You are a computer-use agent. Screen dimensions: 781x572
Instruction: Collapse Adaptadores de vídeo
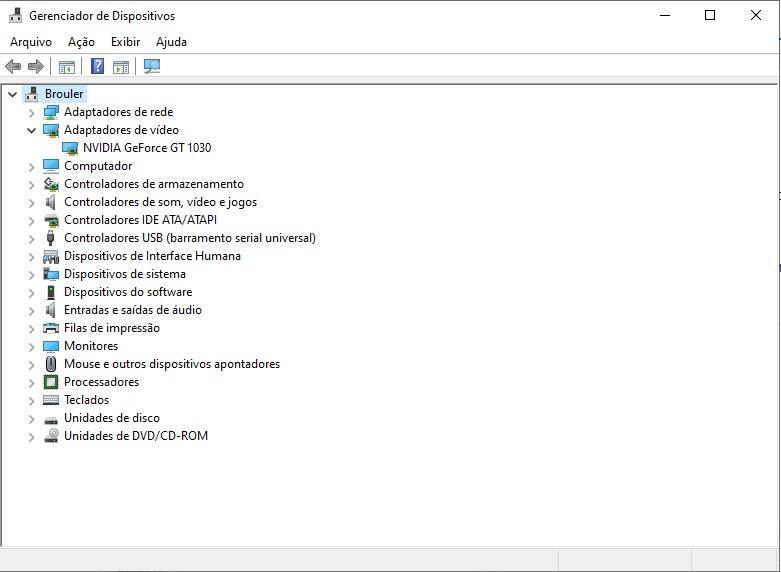click(31, 131)
